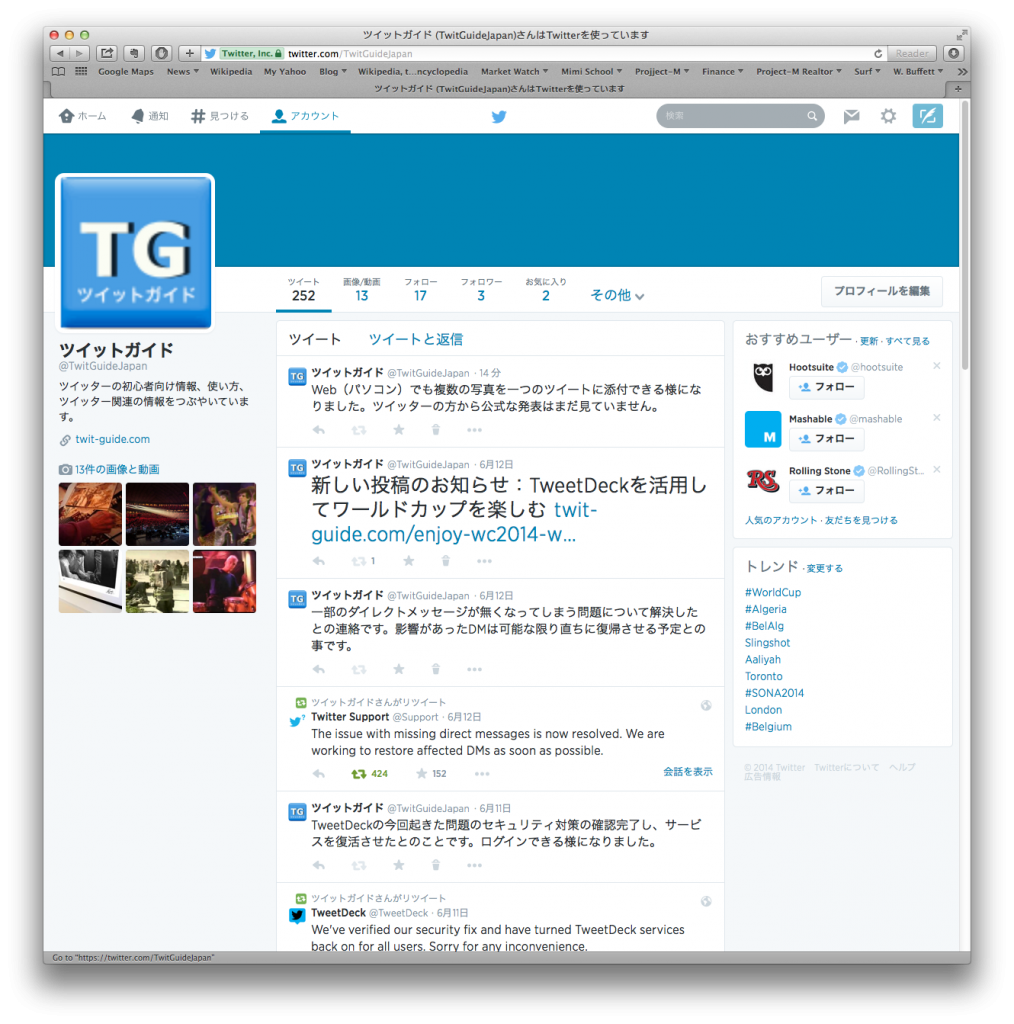Dismiss Hootsuite suggestion with X
Image resolution: width=1014 pixels, height=1024 pixels.
click(x=937, y=366)
